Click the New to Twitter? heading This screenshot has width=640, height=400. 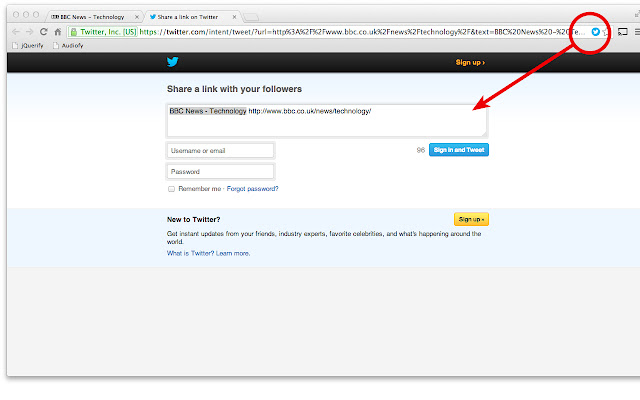[x=193, y=220]
